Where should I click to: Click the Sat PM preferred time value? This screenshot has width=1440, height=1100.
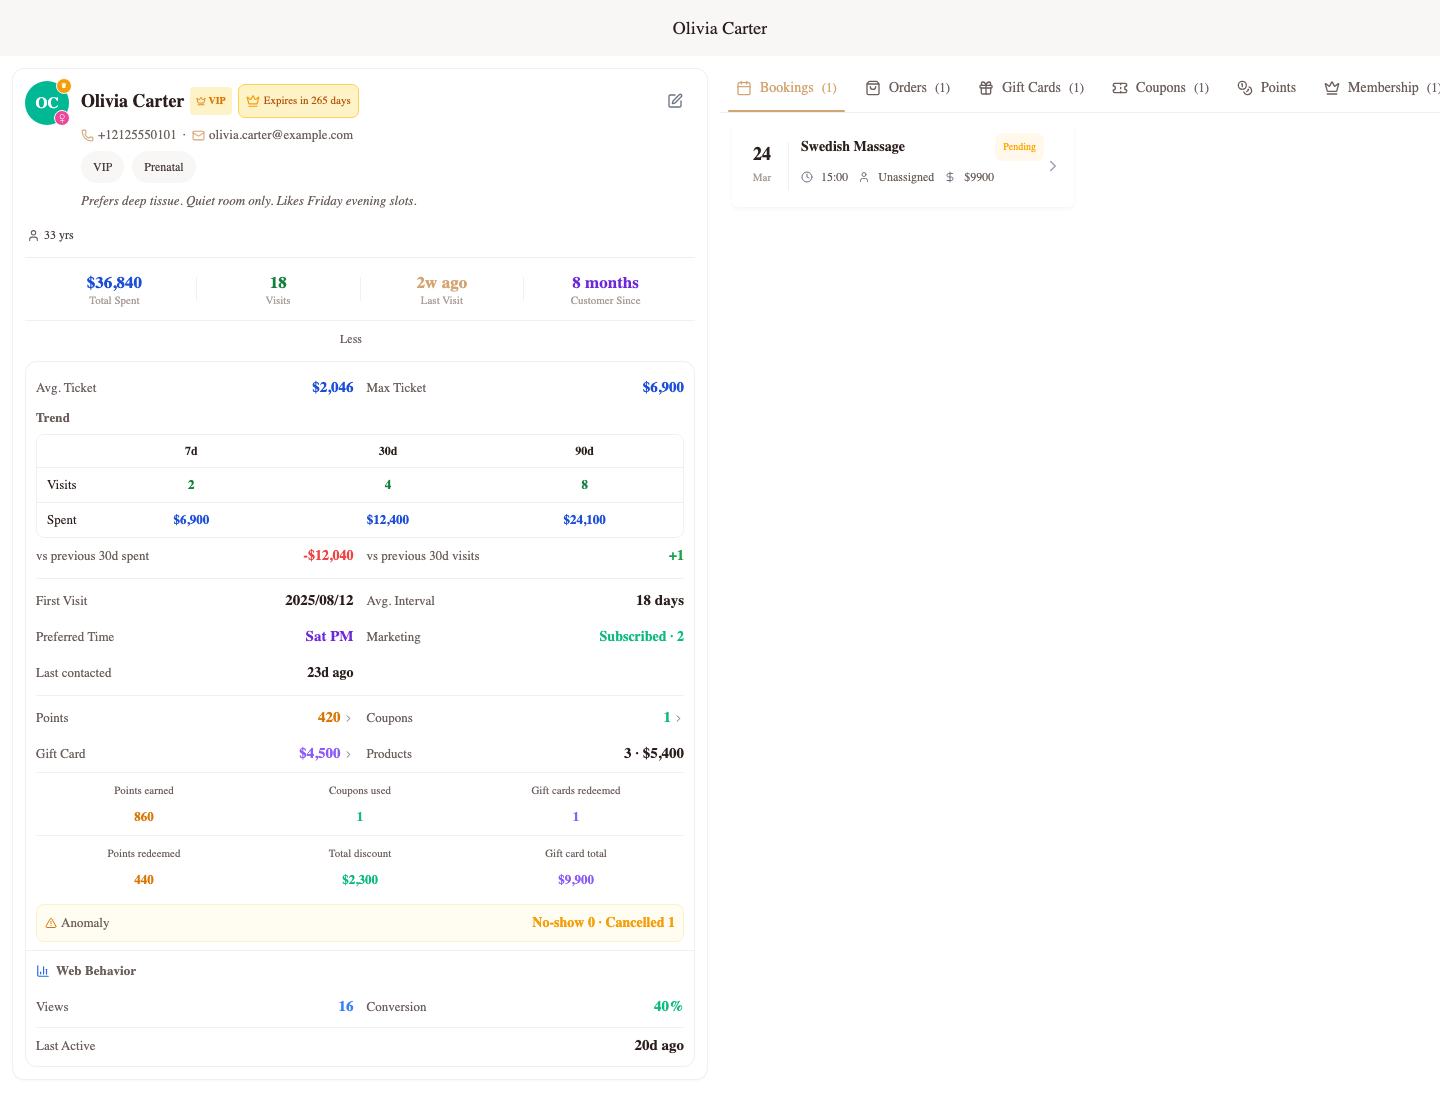click(329, 637)
